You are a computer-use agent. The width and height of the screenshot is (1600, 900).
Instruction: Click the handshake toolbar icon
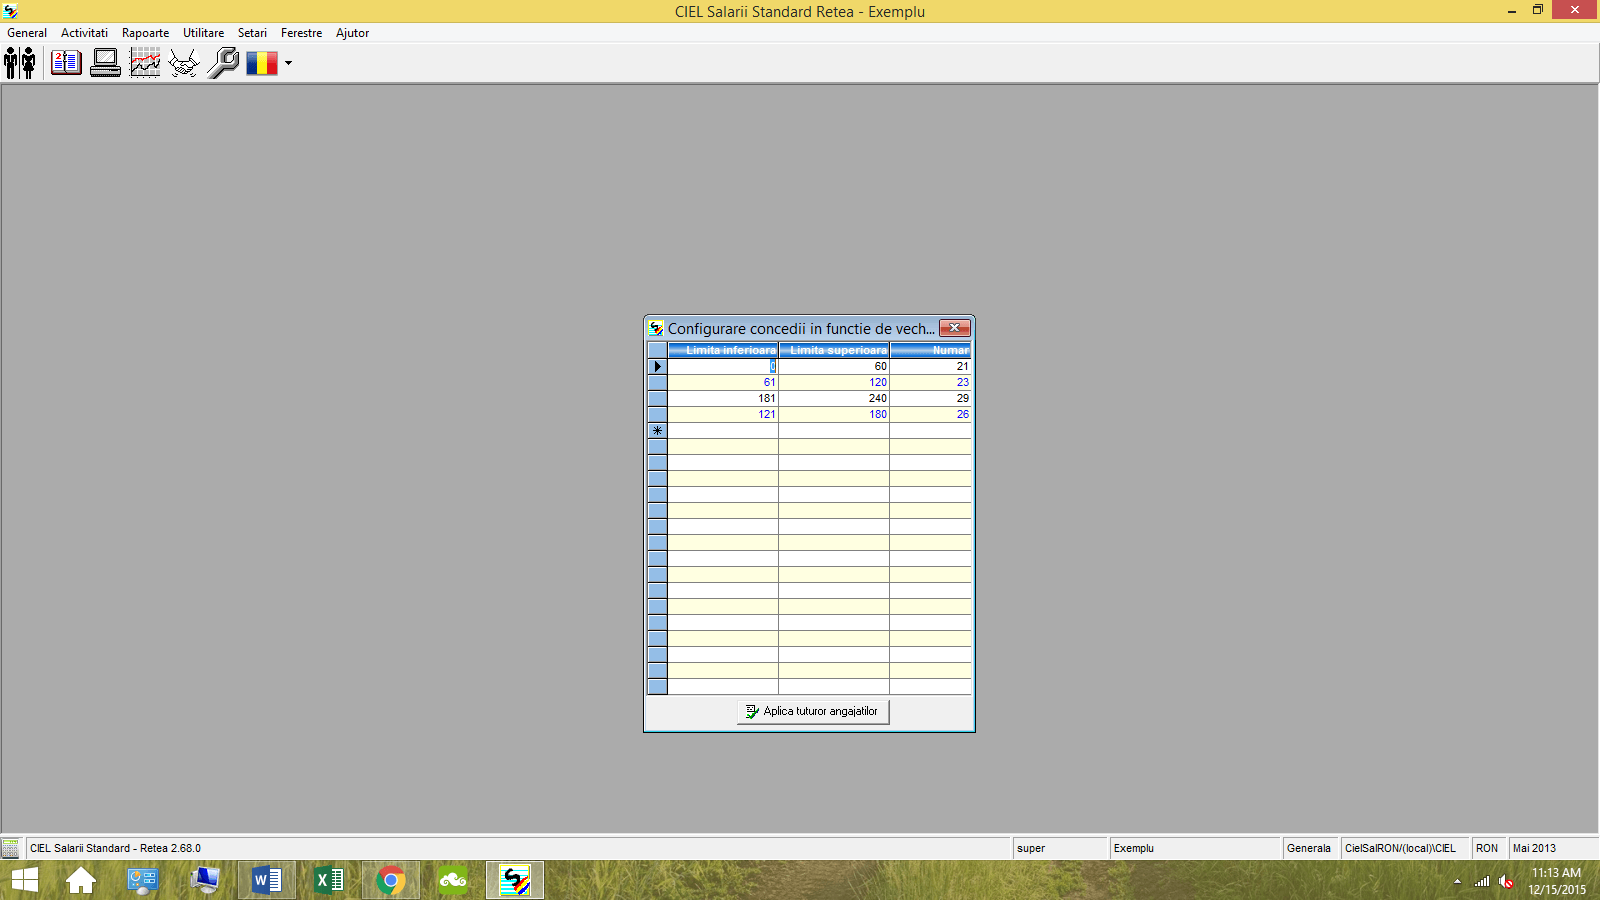pos(184,63)
